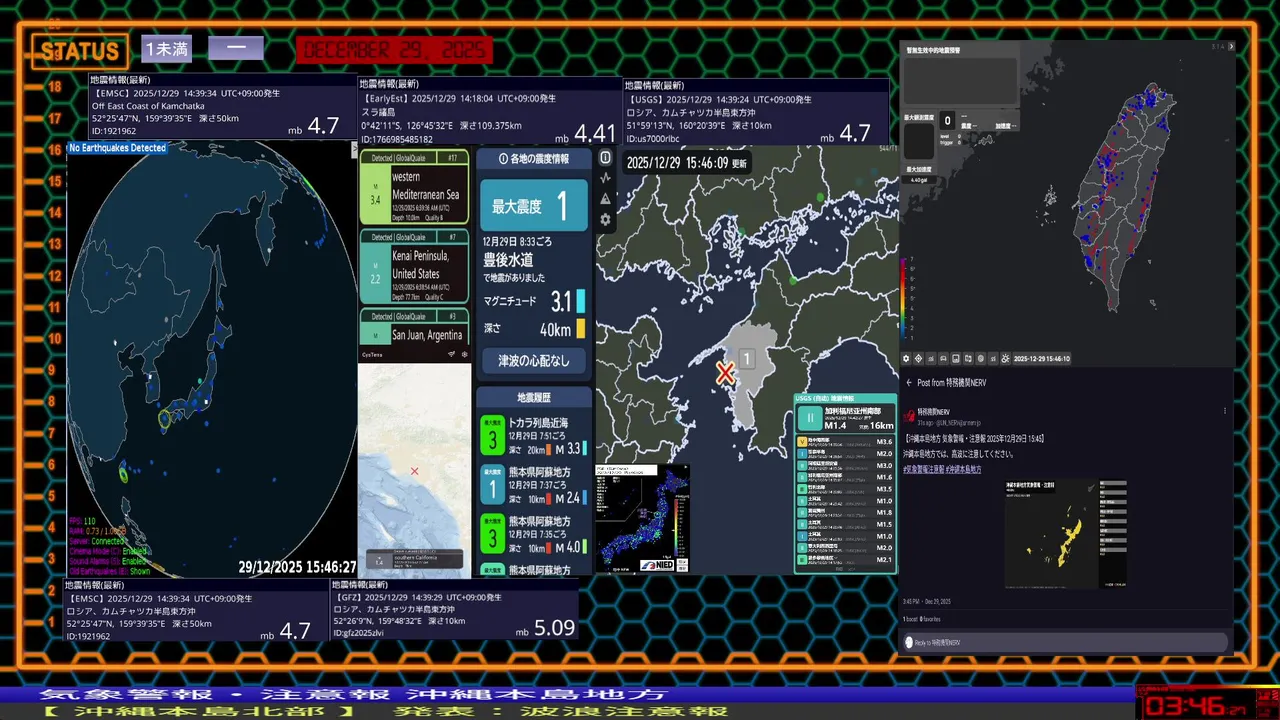Click the EarlyEst スラ諸島 earthquake info panel

click(x=490, y=112)
